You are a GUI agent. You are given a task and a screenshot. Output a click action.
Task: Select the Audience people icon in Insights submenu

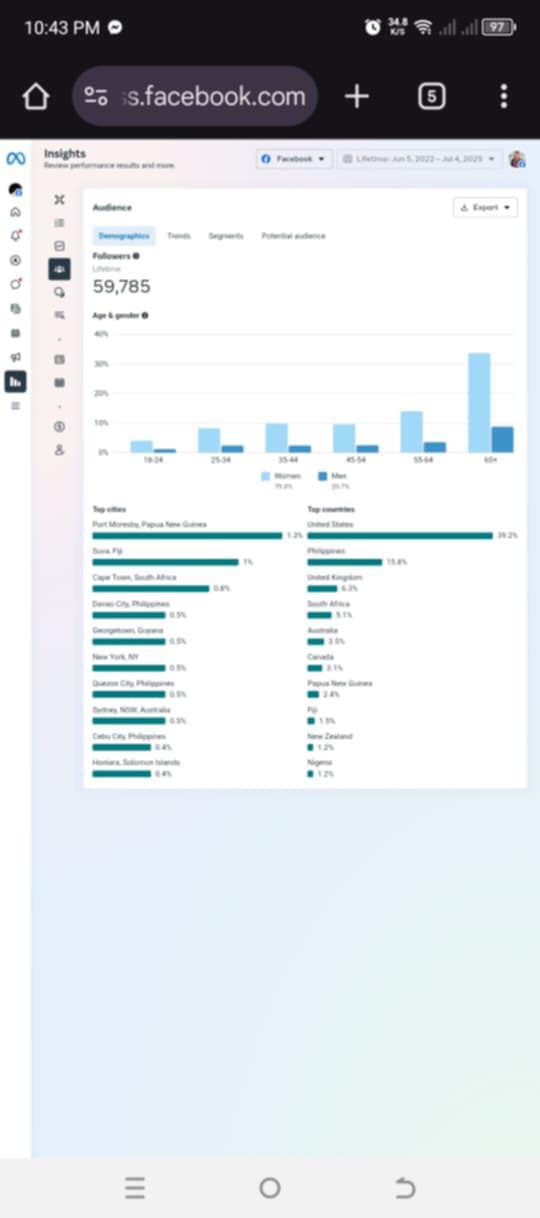[59, 269]
